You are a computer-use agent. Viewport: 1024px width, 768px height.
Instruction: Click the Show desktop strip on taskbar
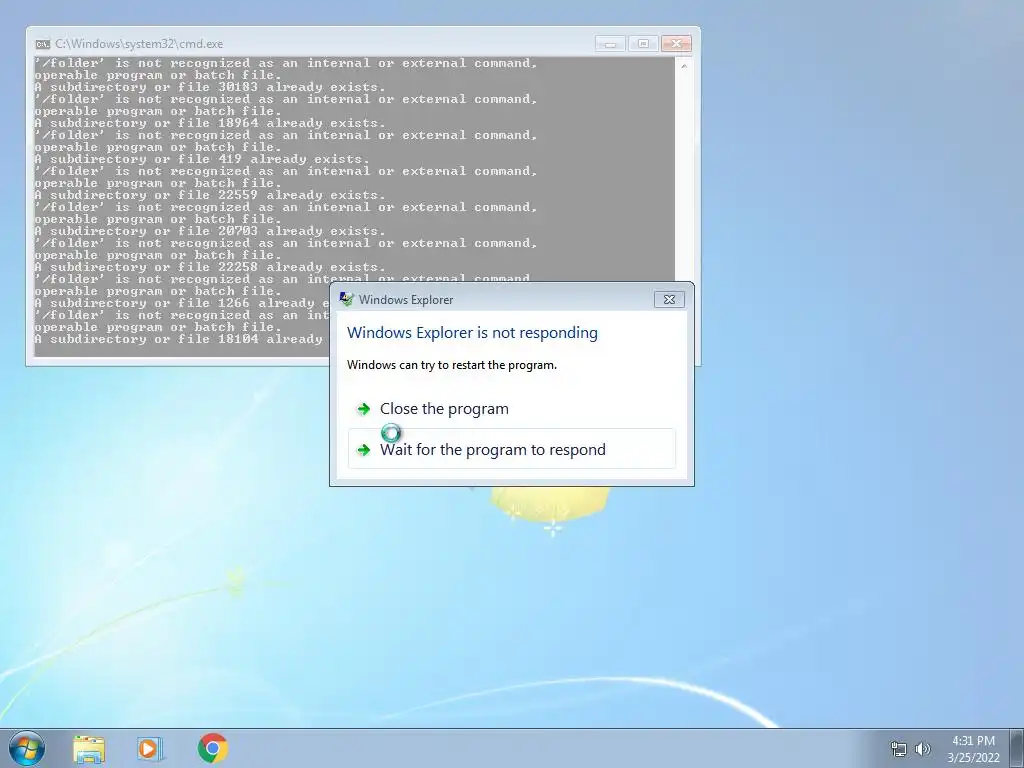click(x=1017, y=748)
